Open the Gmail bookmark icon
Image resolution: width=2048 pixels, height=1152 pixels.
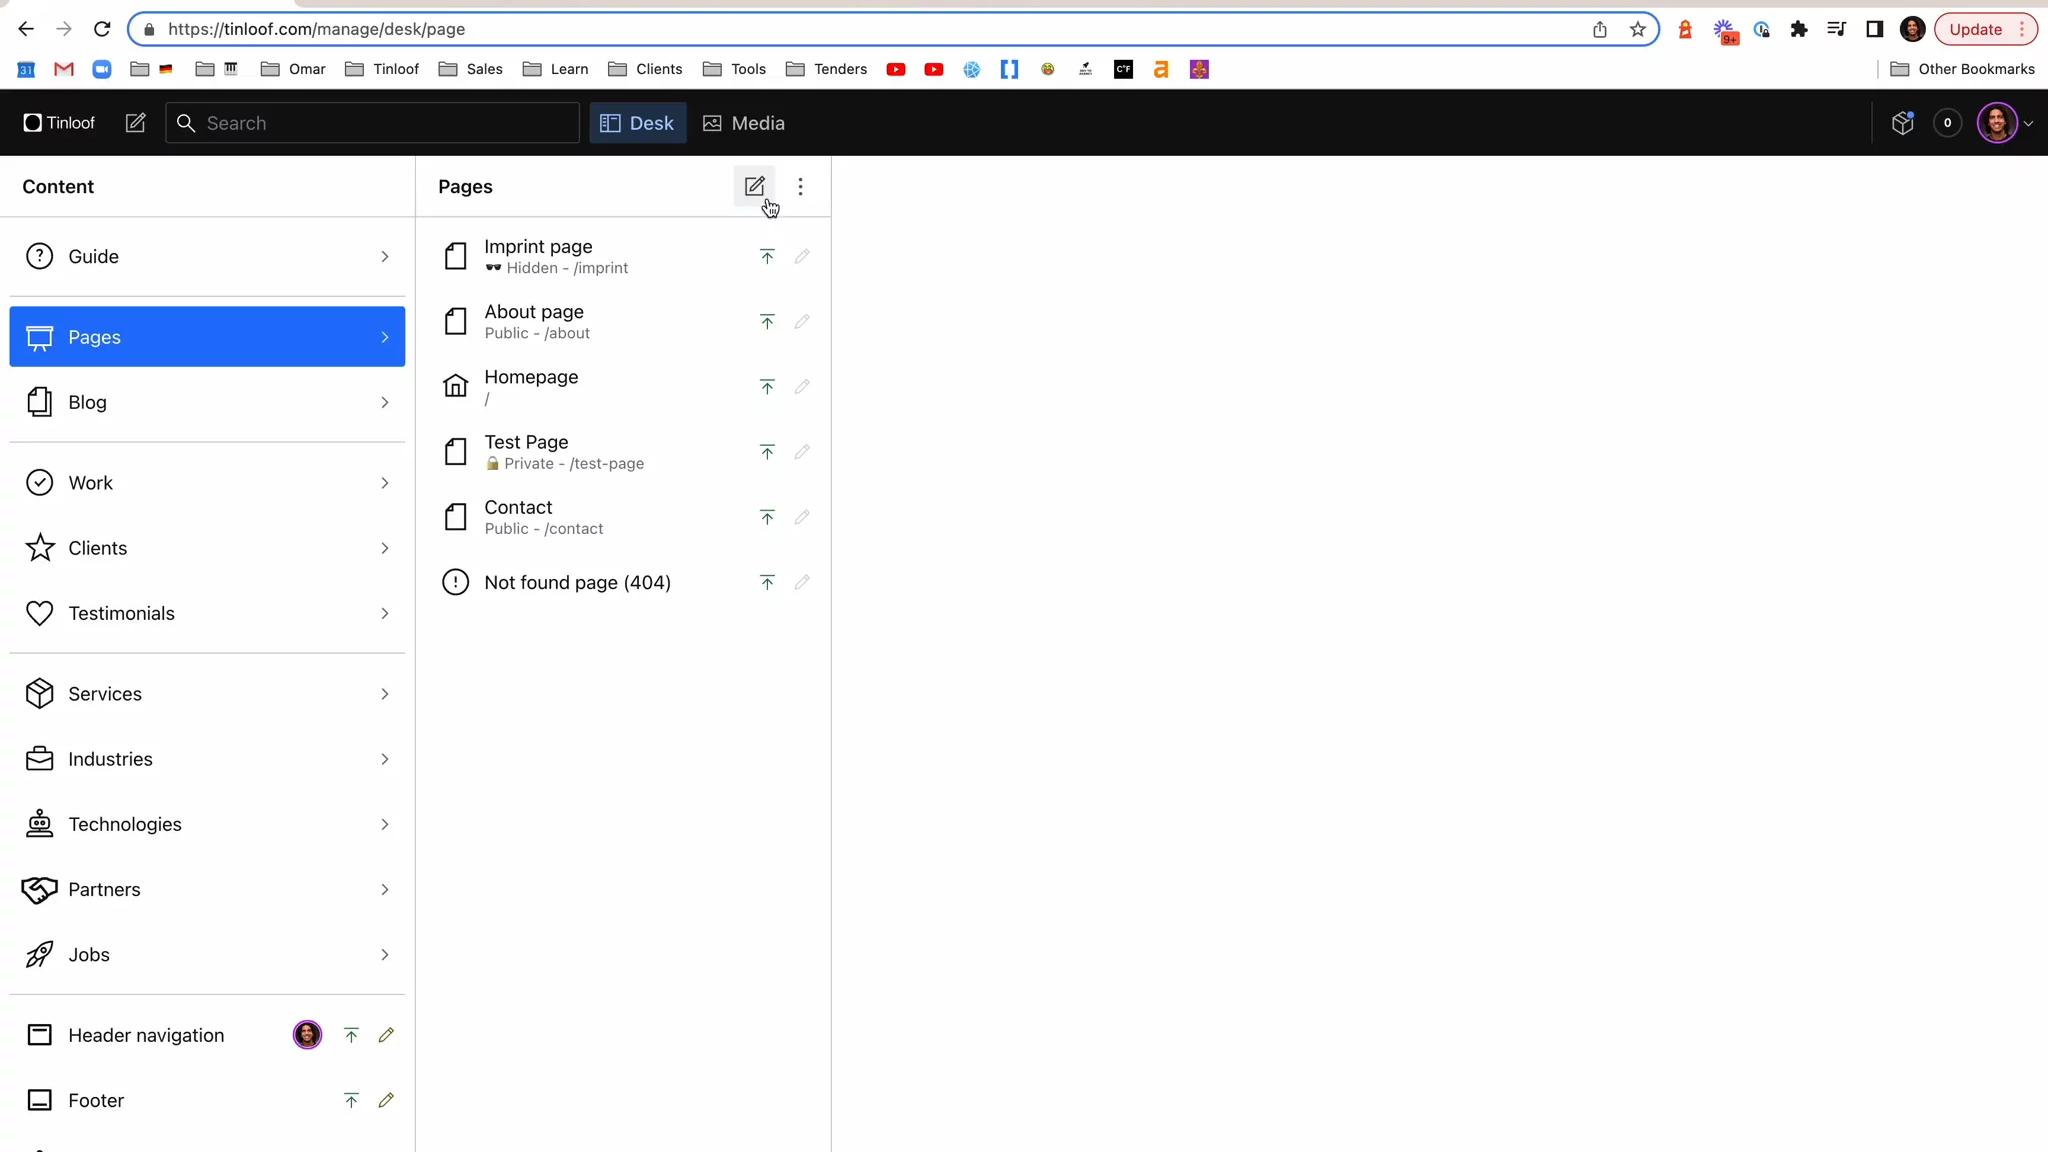[64, 69]
